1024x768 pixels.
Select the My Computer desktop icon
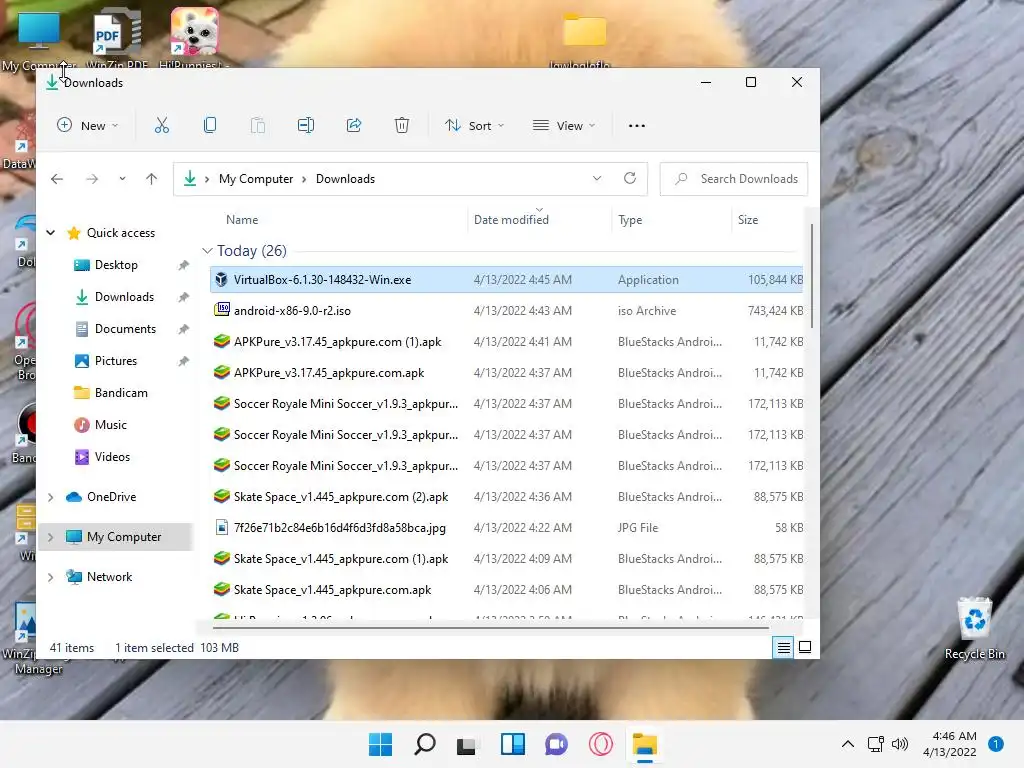pyautogui.click(x=39, y=38)
